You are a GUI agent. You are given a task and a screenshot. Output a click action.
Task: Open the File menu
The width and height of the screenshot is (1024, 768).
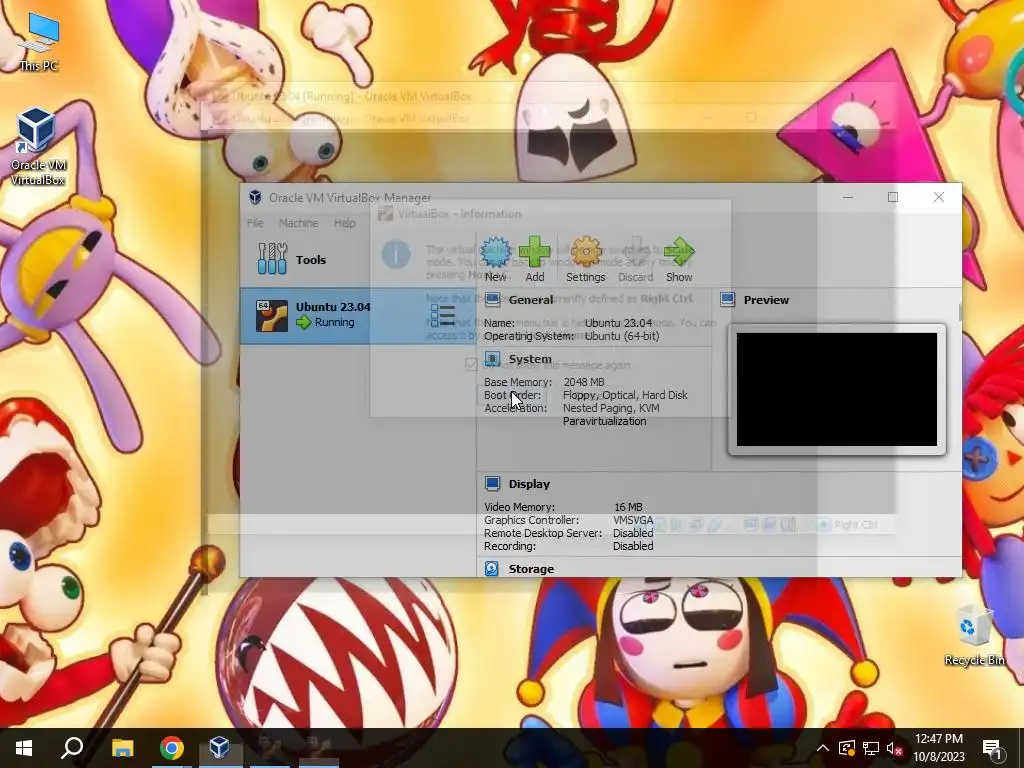(255, 223)
